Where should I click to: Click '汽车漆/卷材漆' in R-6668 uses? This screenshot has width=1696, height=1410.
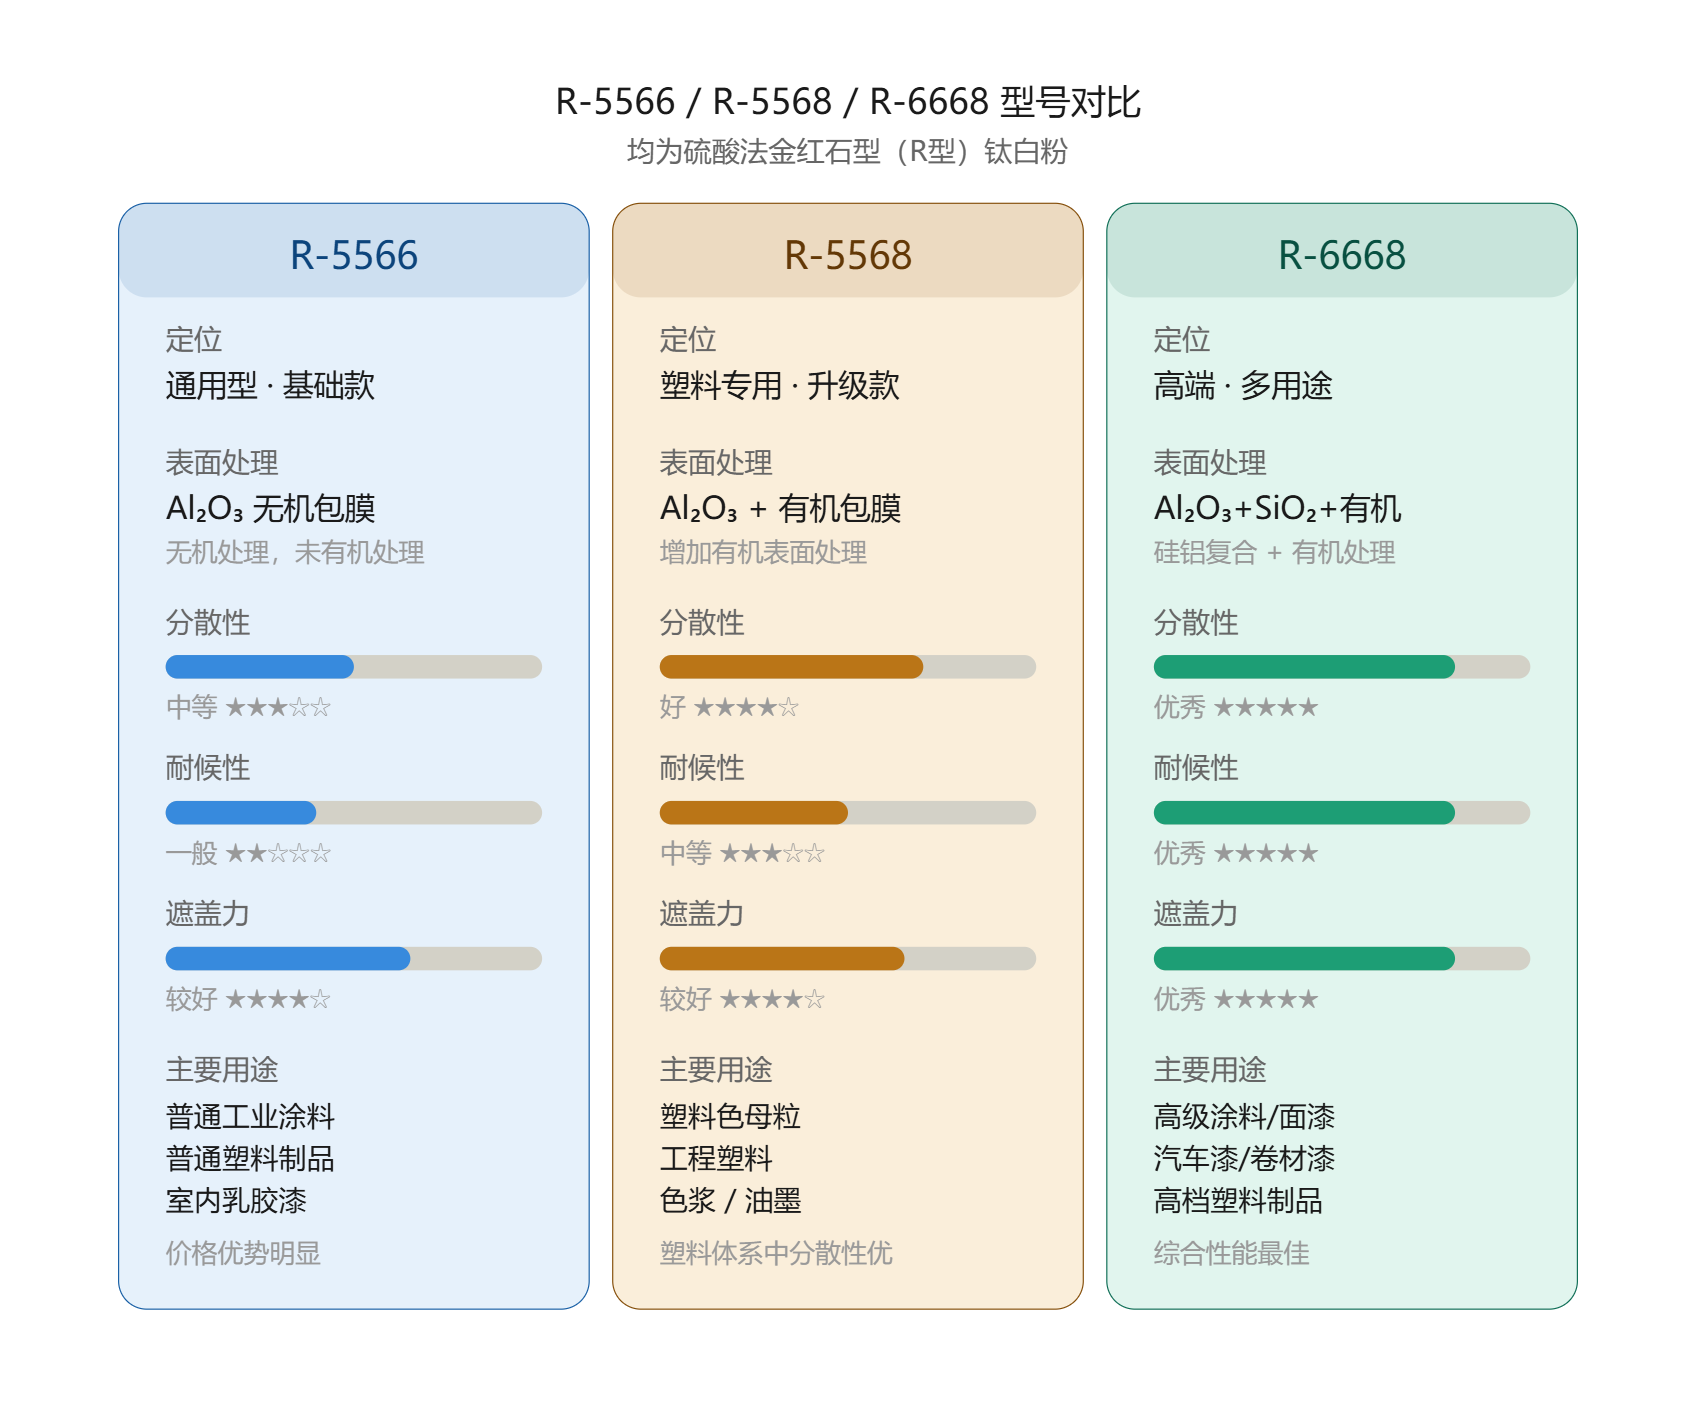(x=1244, y=1159)
